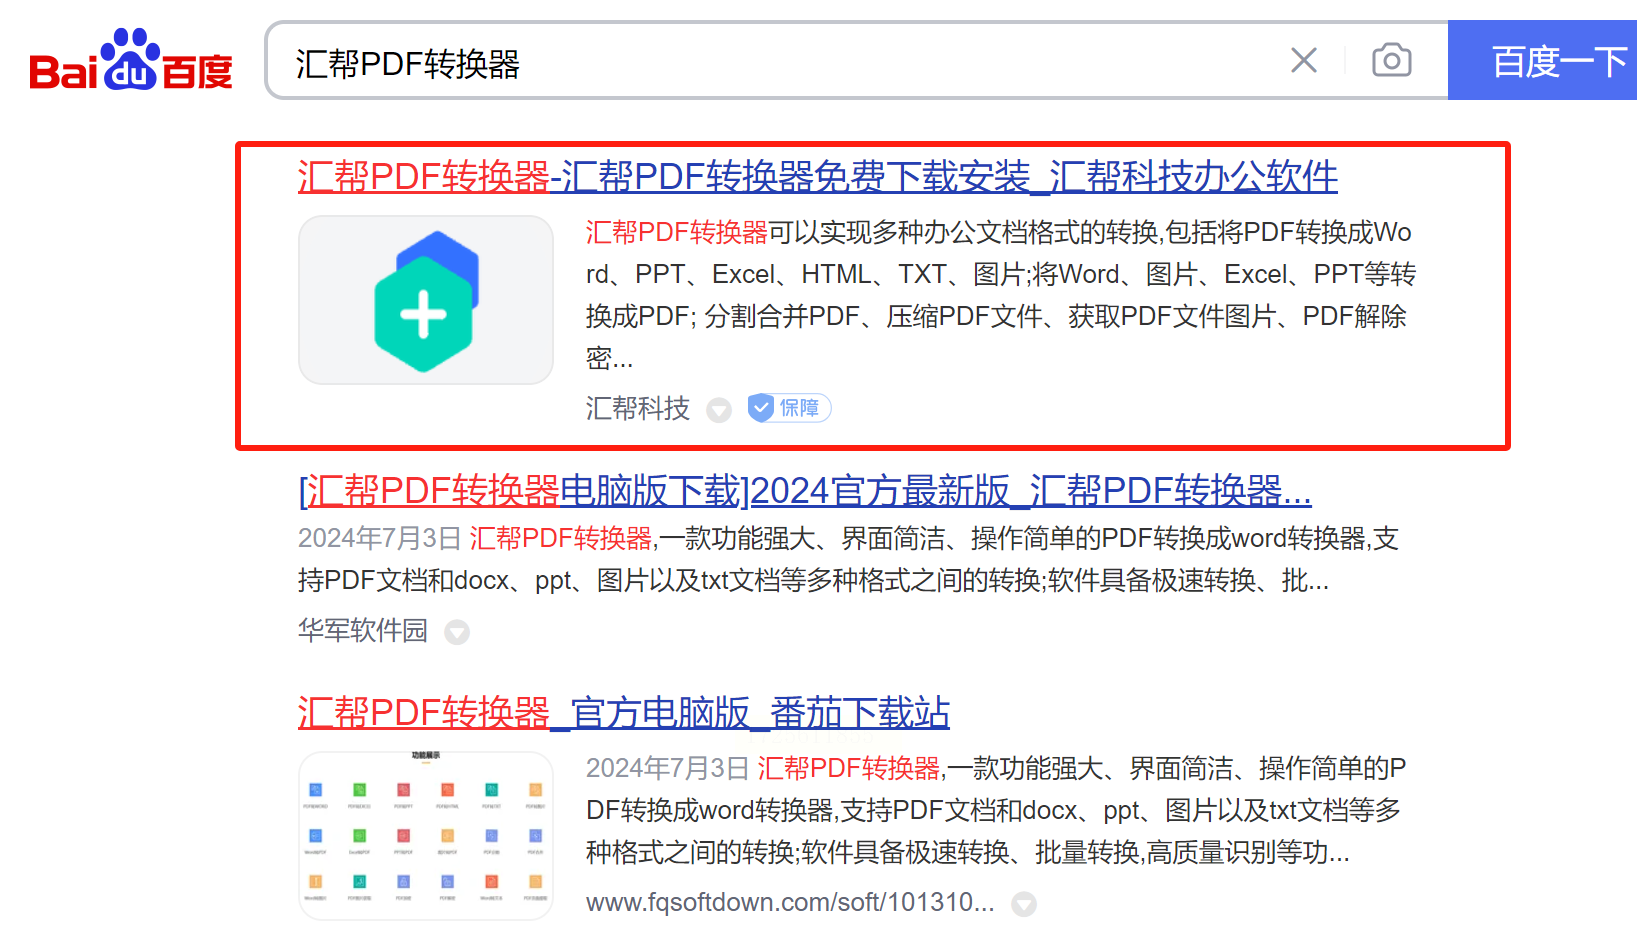Click the www.fqsoftdown.com URL
Screen dimensions: 1637x933
[790, 902]
